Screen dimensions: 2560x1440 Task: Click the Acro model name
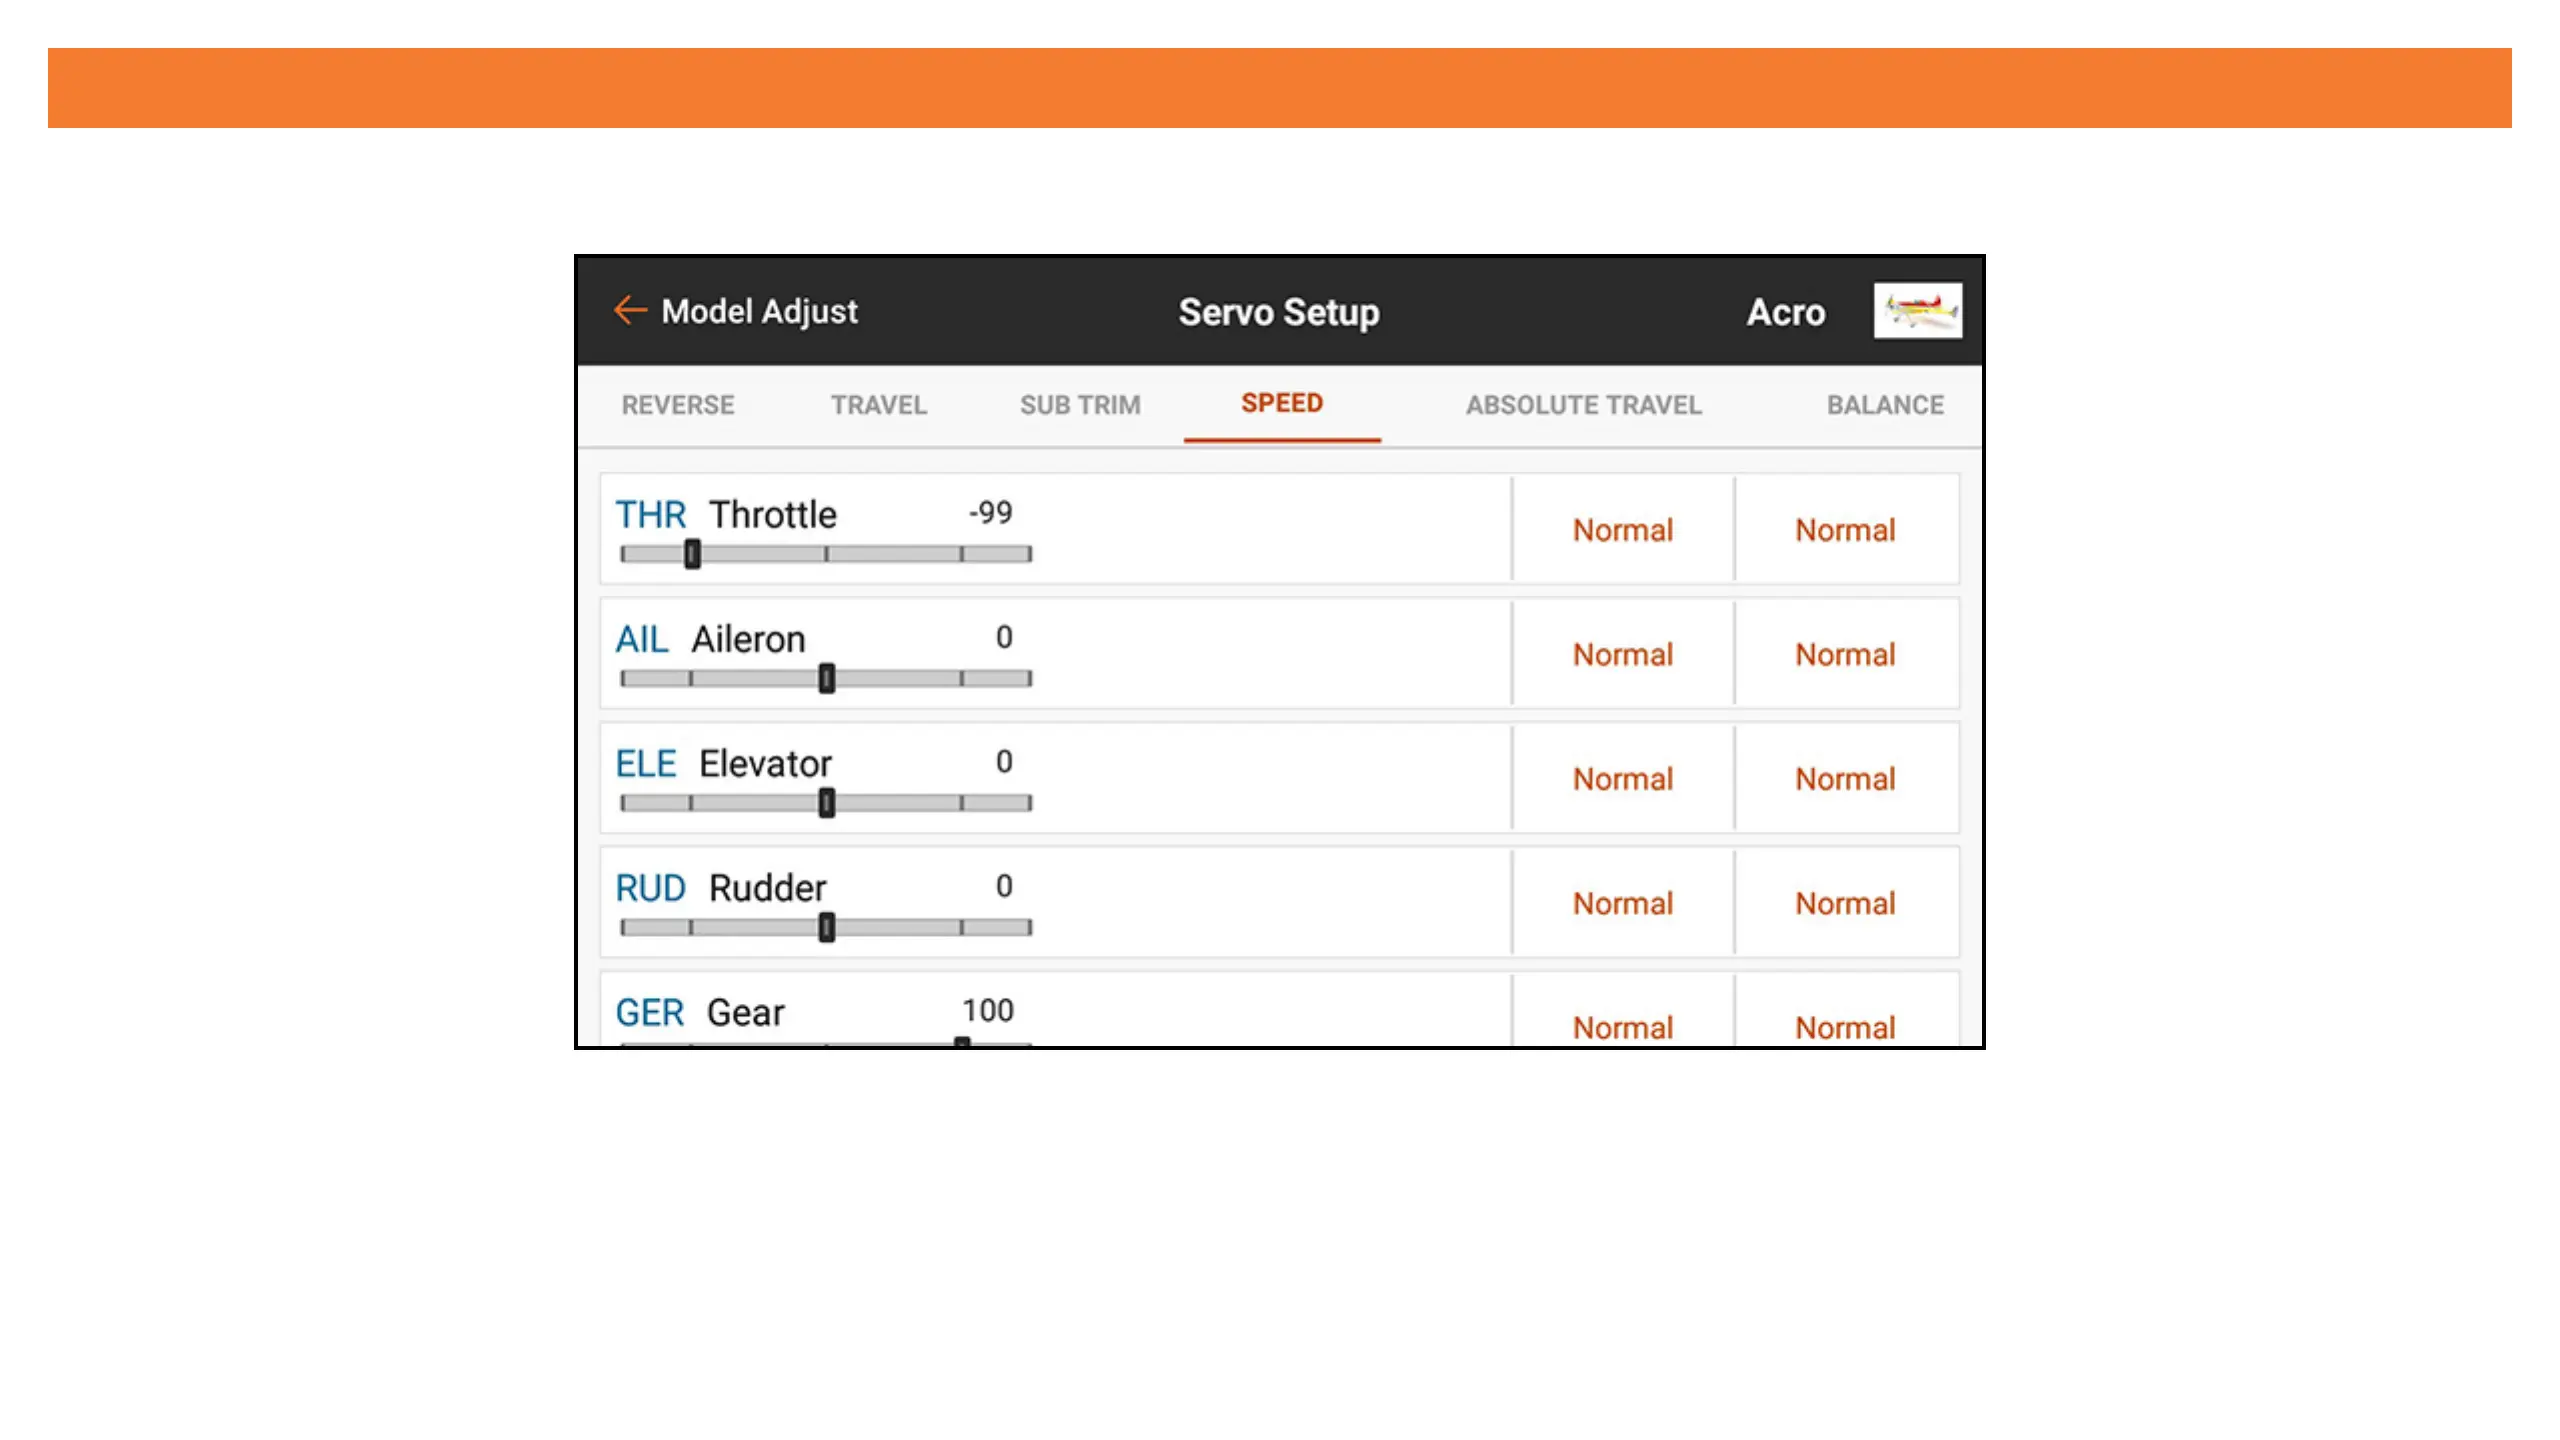1786,312
